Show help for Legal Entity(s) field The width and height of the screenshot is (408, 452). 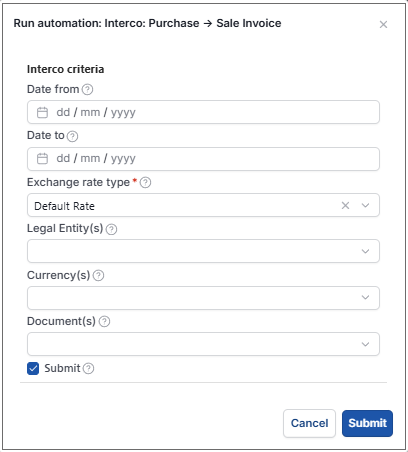click(x=111, y=229)
